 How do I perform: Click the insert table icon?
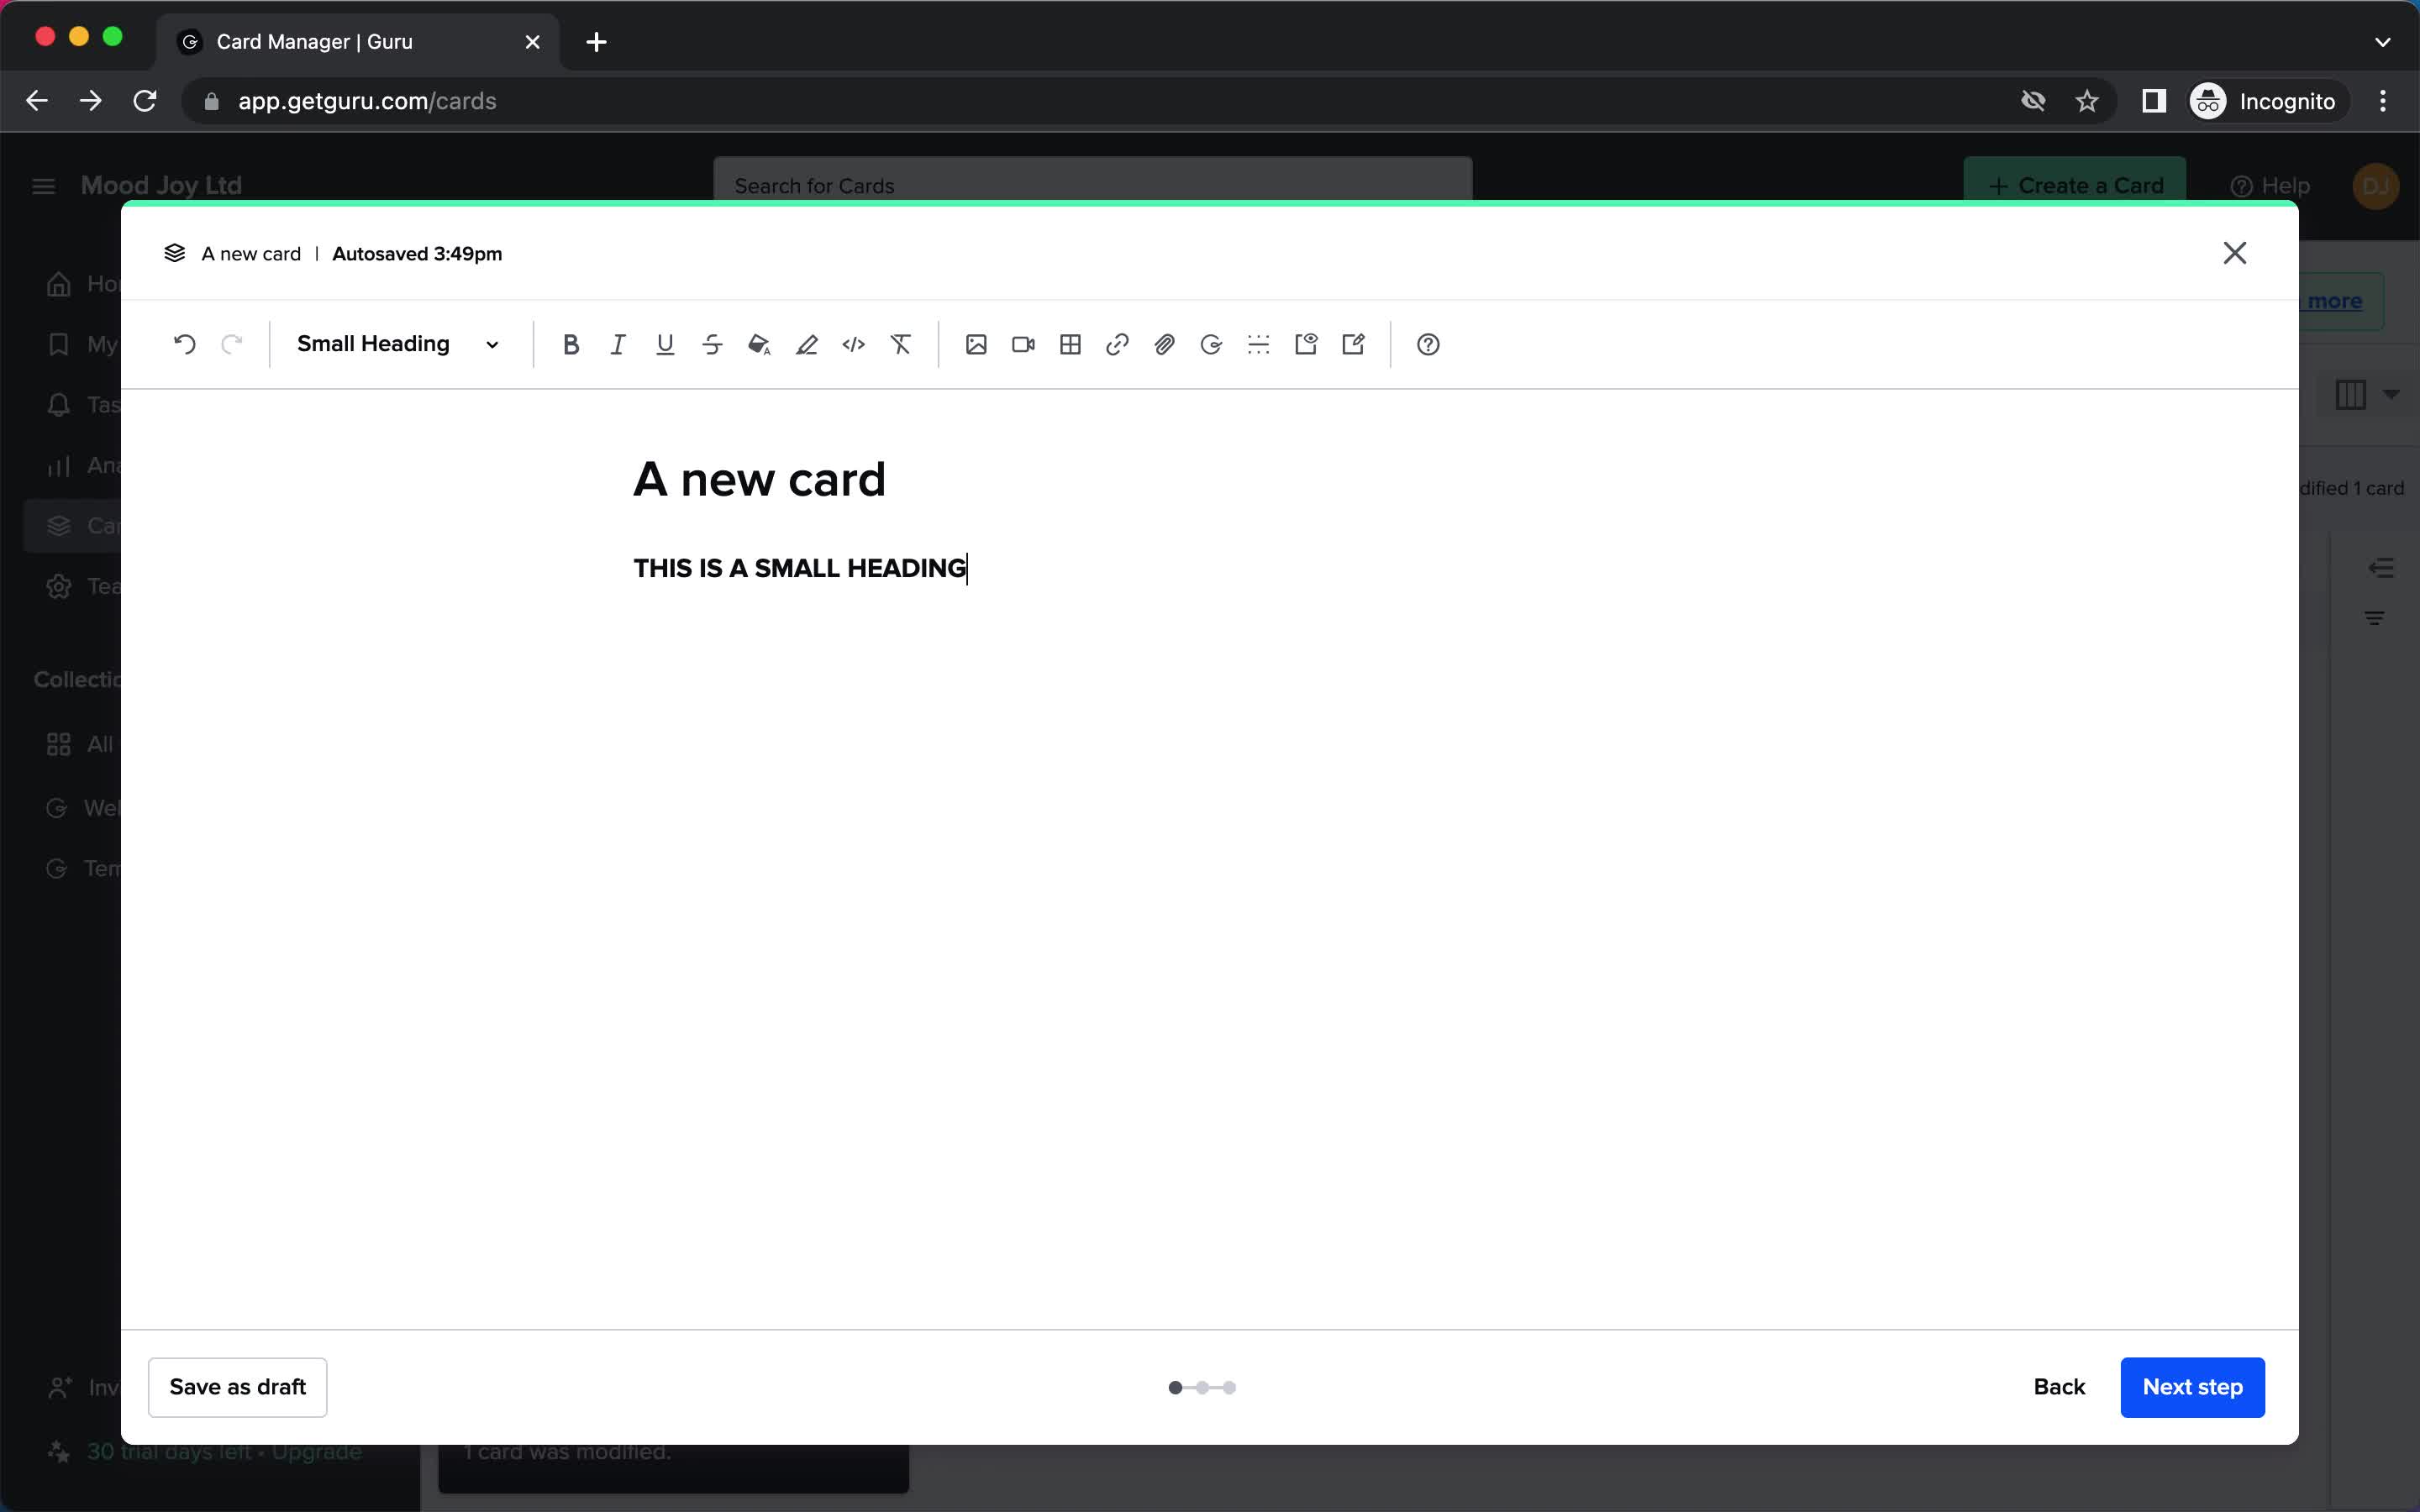pos(1070,344)
